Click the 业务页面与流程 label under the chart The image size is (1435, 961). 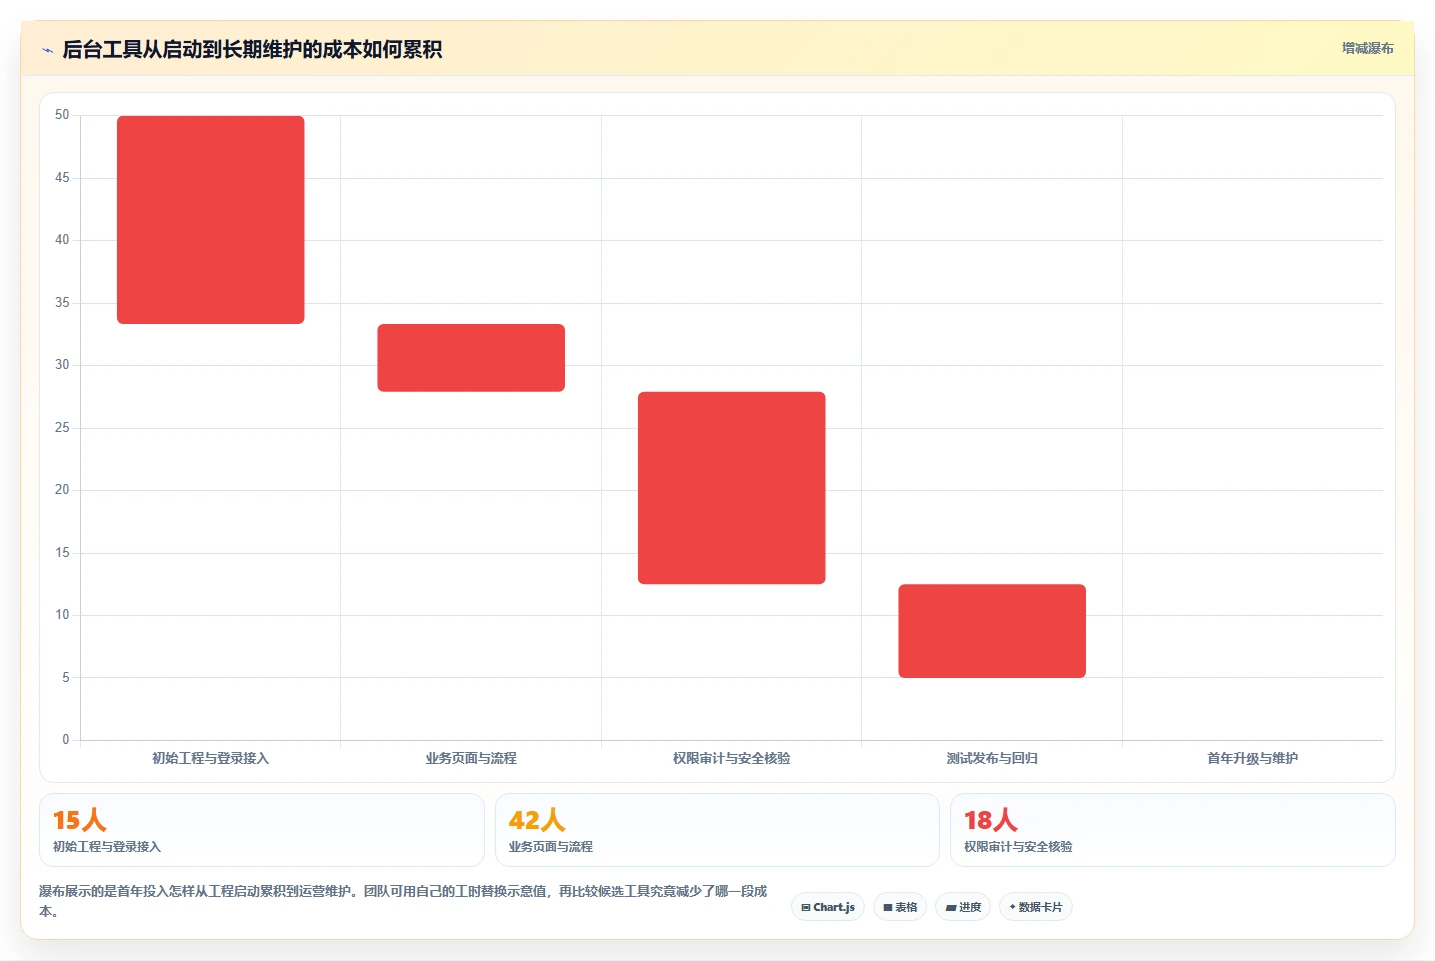click(471, 758)
